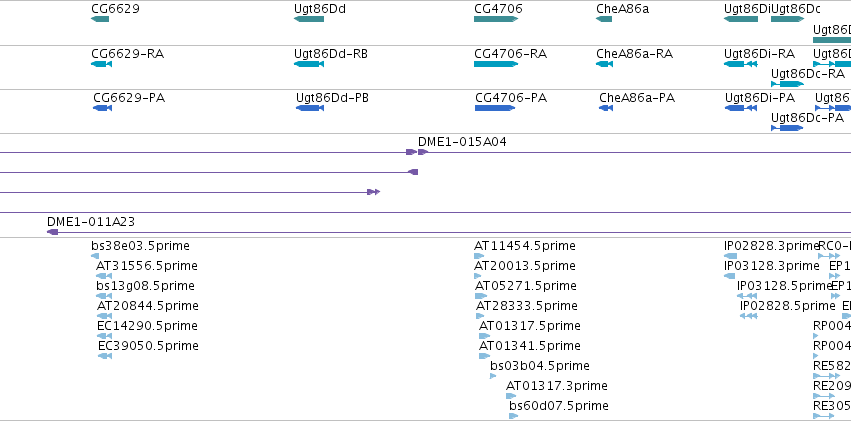Click the bs60d07.5prime label text
The width and height of the screenshot is (851, 421).
coord(559,406)
